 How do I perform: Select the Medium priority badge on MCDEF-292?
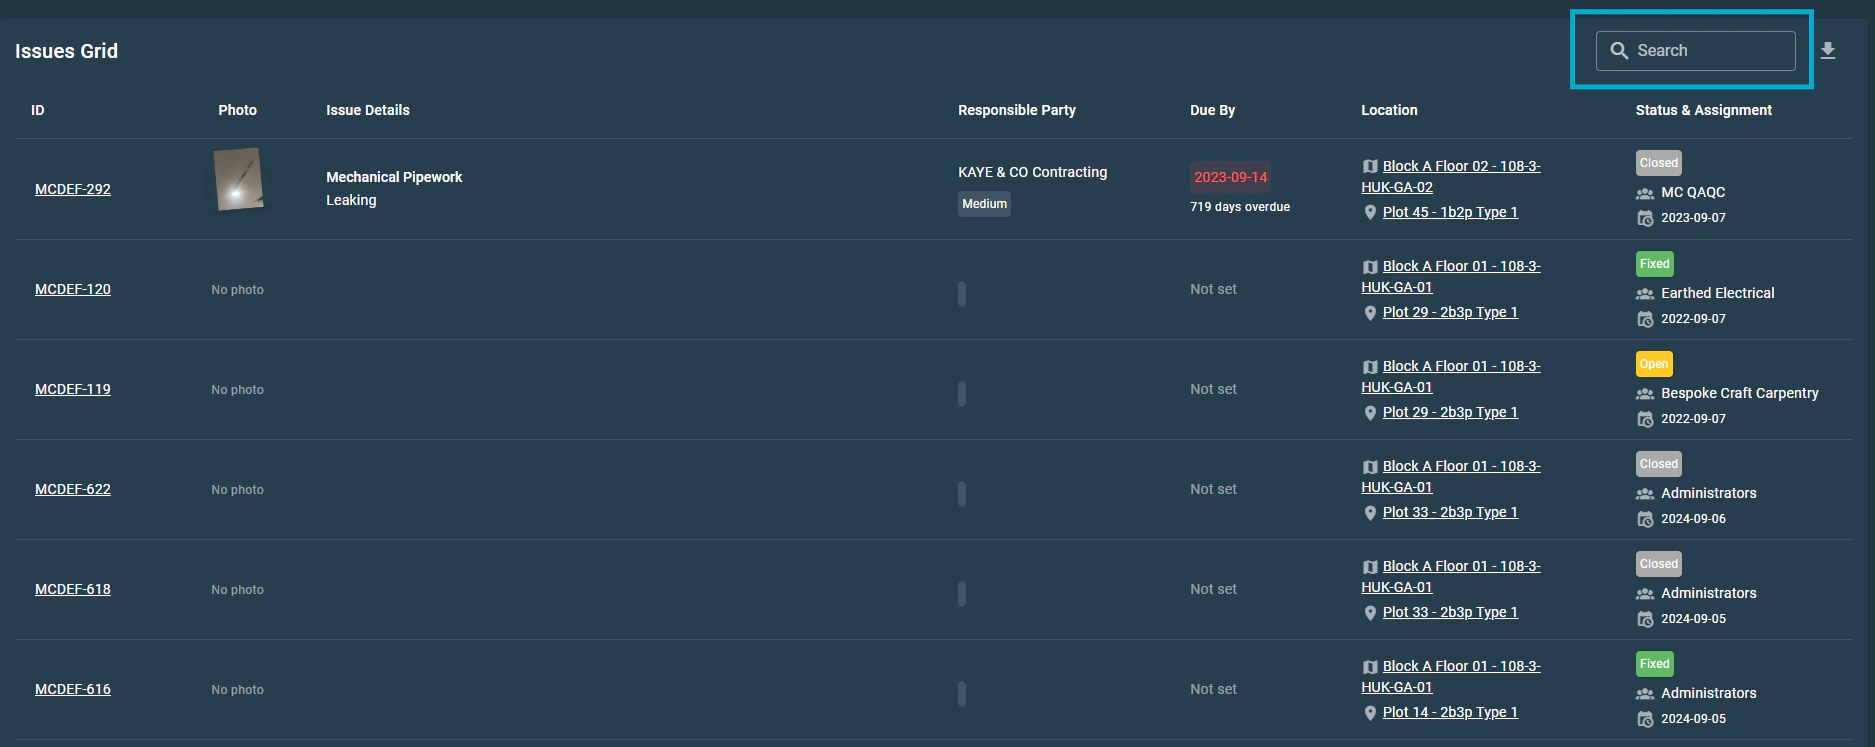[984, 203]
